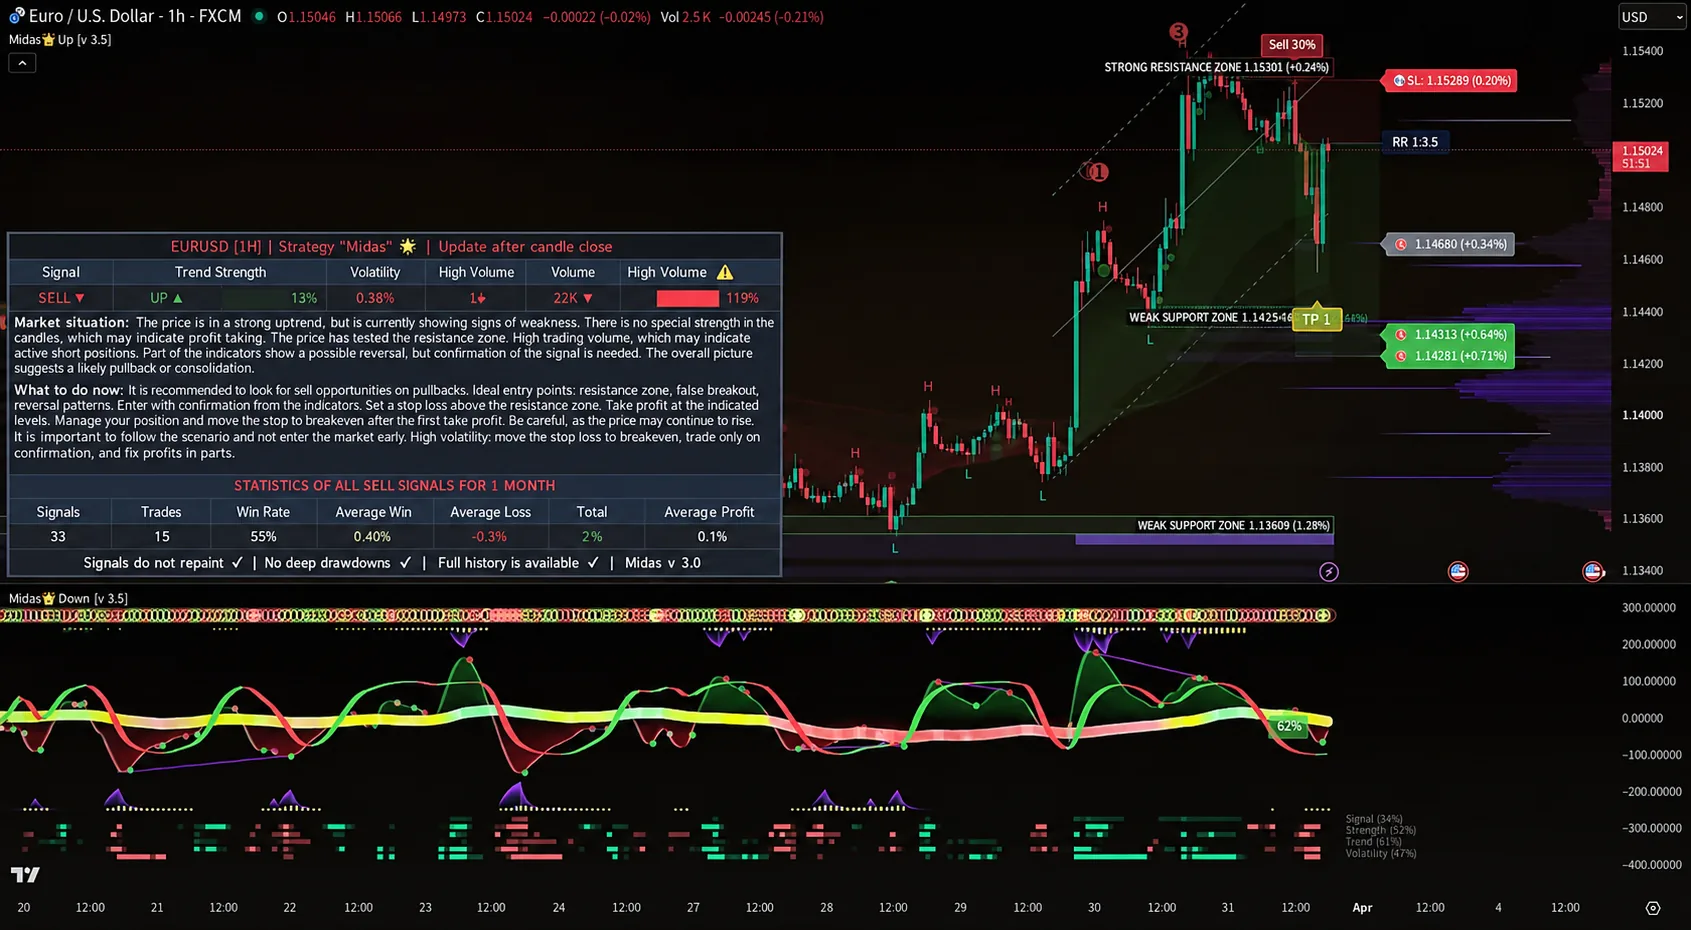Click the 22K volume cell
1691x930 pixels.
click(573, 298)
